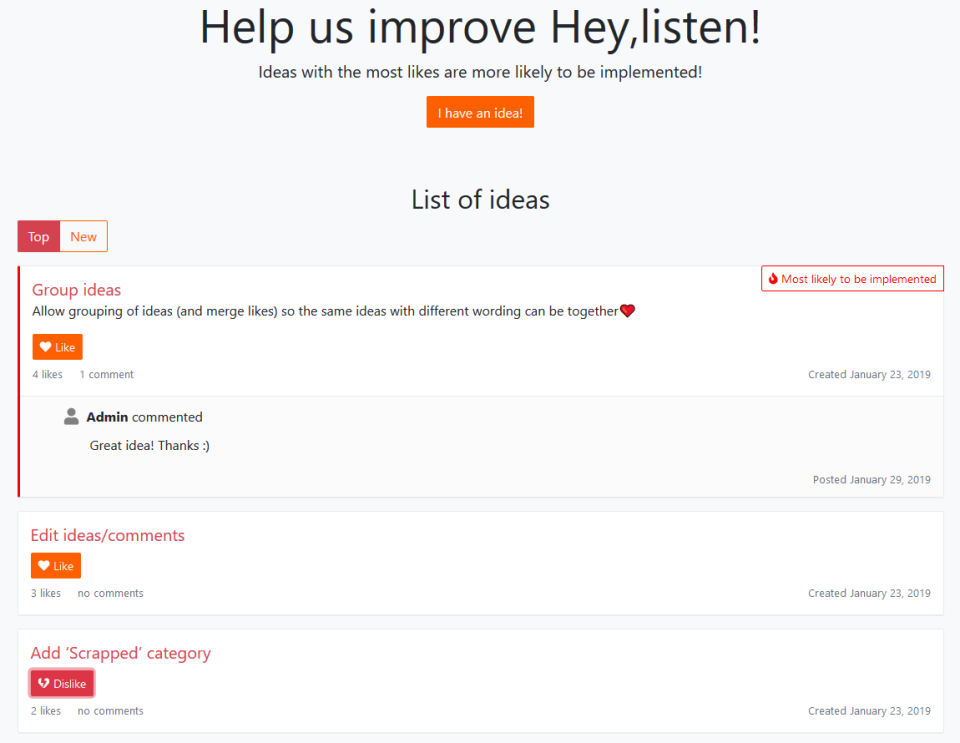Click the '3 likes' count
This screenshot has width=960, height=743.
click(46, 593)
